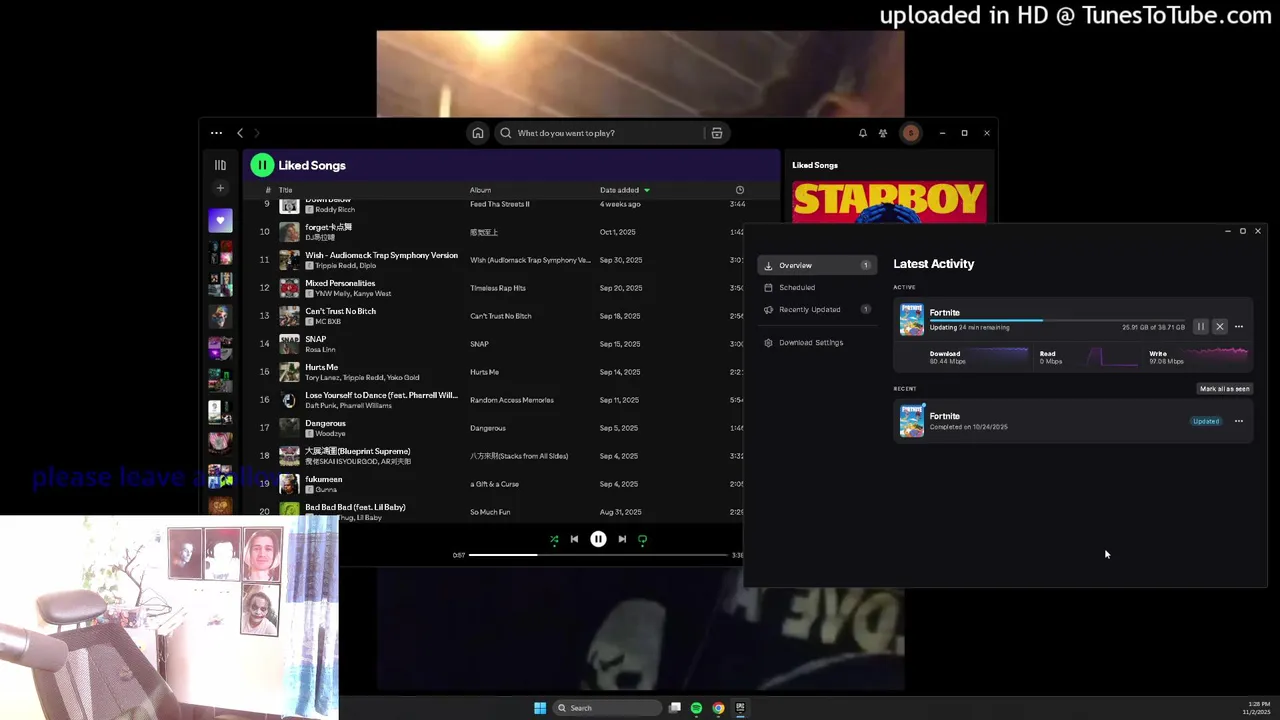
Task: Toggle repeat in Spotify player
Action: [x=643, y=539]
